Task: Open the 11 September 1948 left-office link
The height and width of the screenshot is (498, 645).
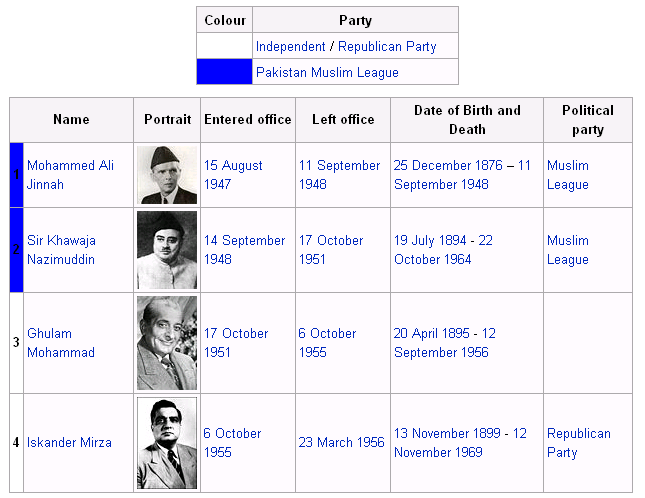Action: [339, 175]
